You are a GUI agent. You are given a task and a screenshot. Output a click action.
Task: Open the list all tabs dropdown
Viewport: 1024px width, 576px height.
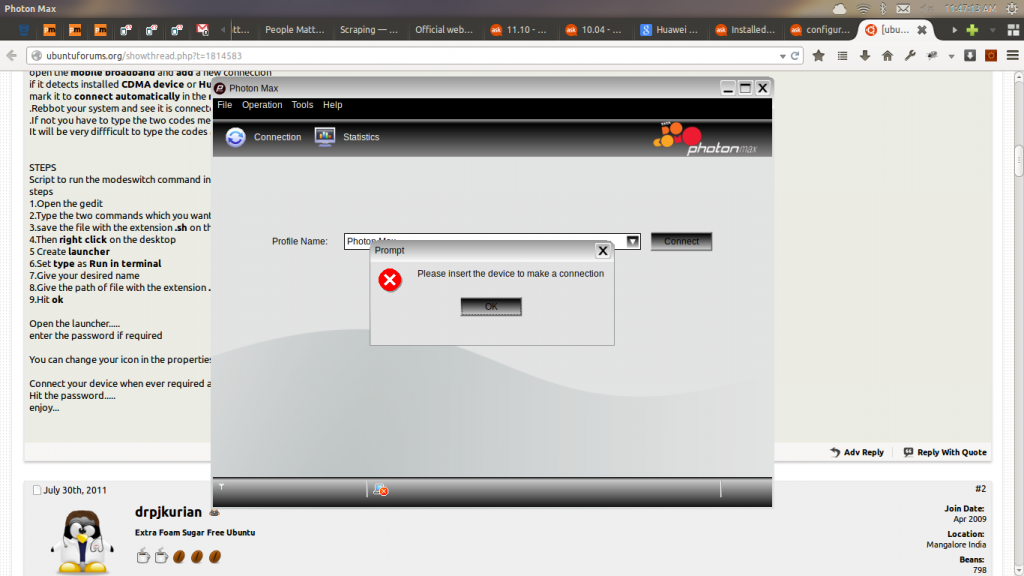993,30
